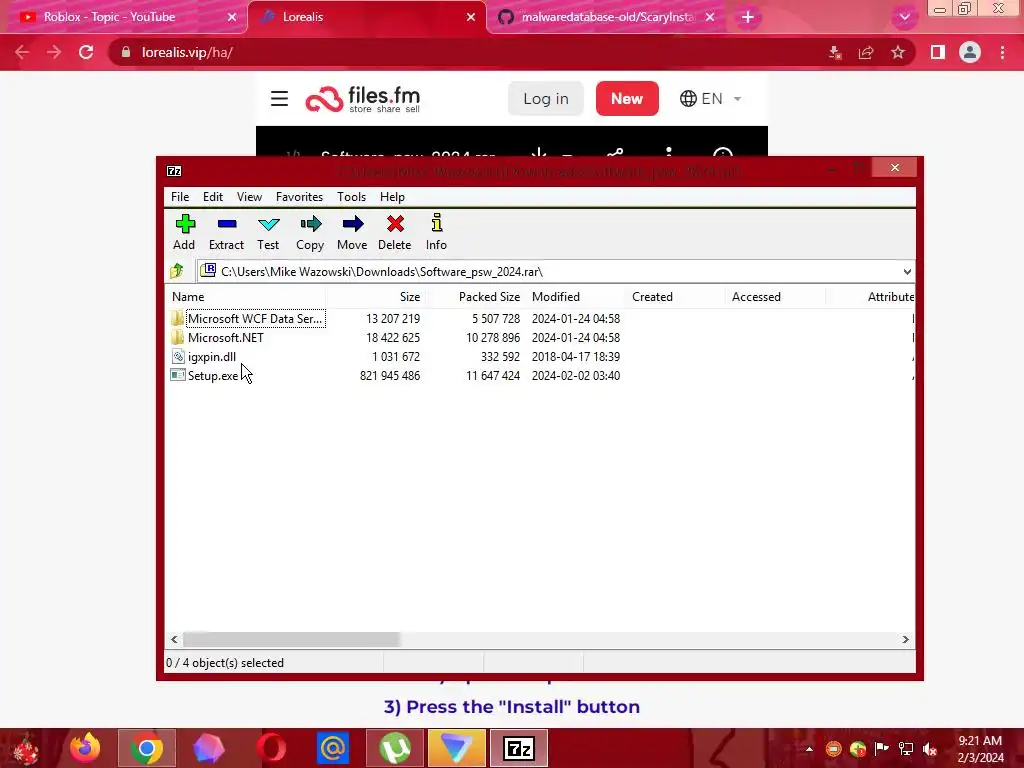Open the Edit menu

(213, 197)
